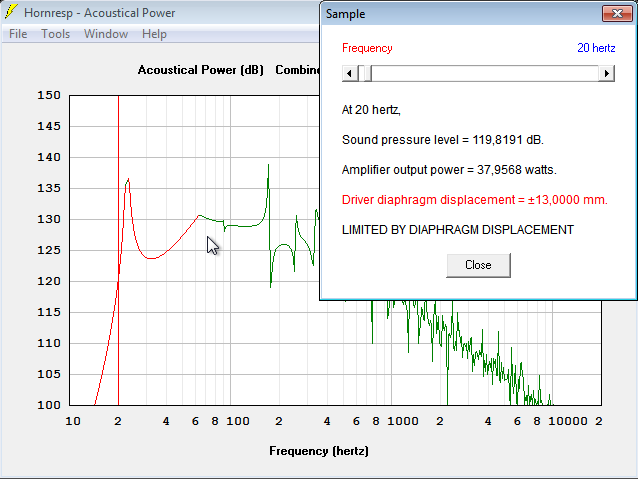Open the File menu
Viewport: 638px width, 479px height.
(x=18, y=34)
